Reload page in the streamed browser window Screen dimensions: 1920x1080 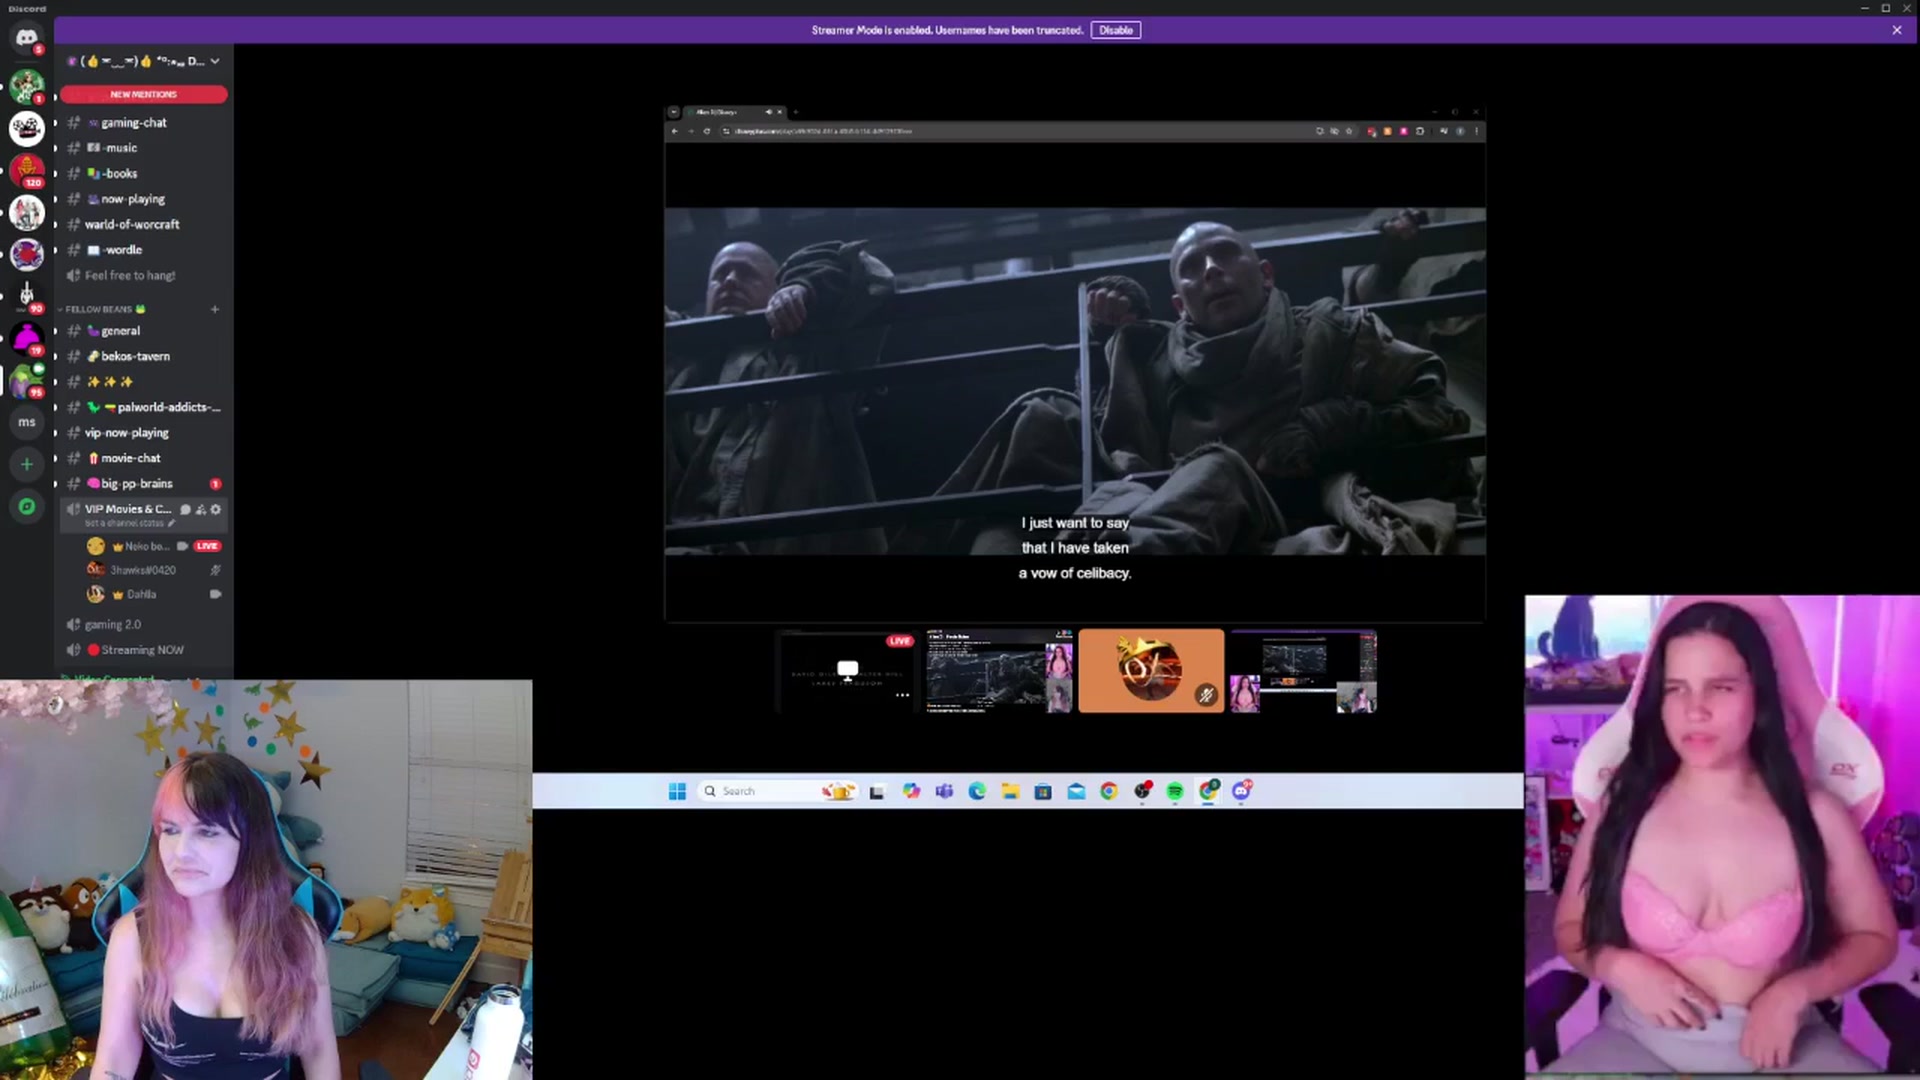[x=706, y=131]
